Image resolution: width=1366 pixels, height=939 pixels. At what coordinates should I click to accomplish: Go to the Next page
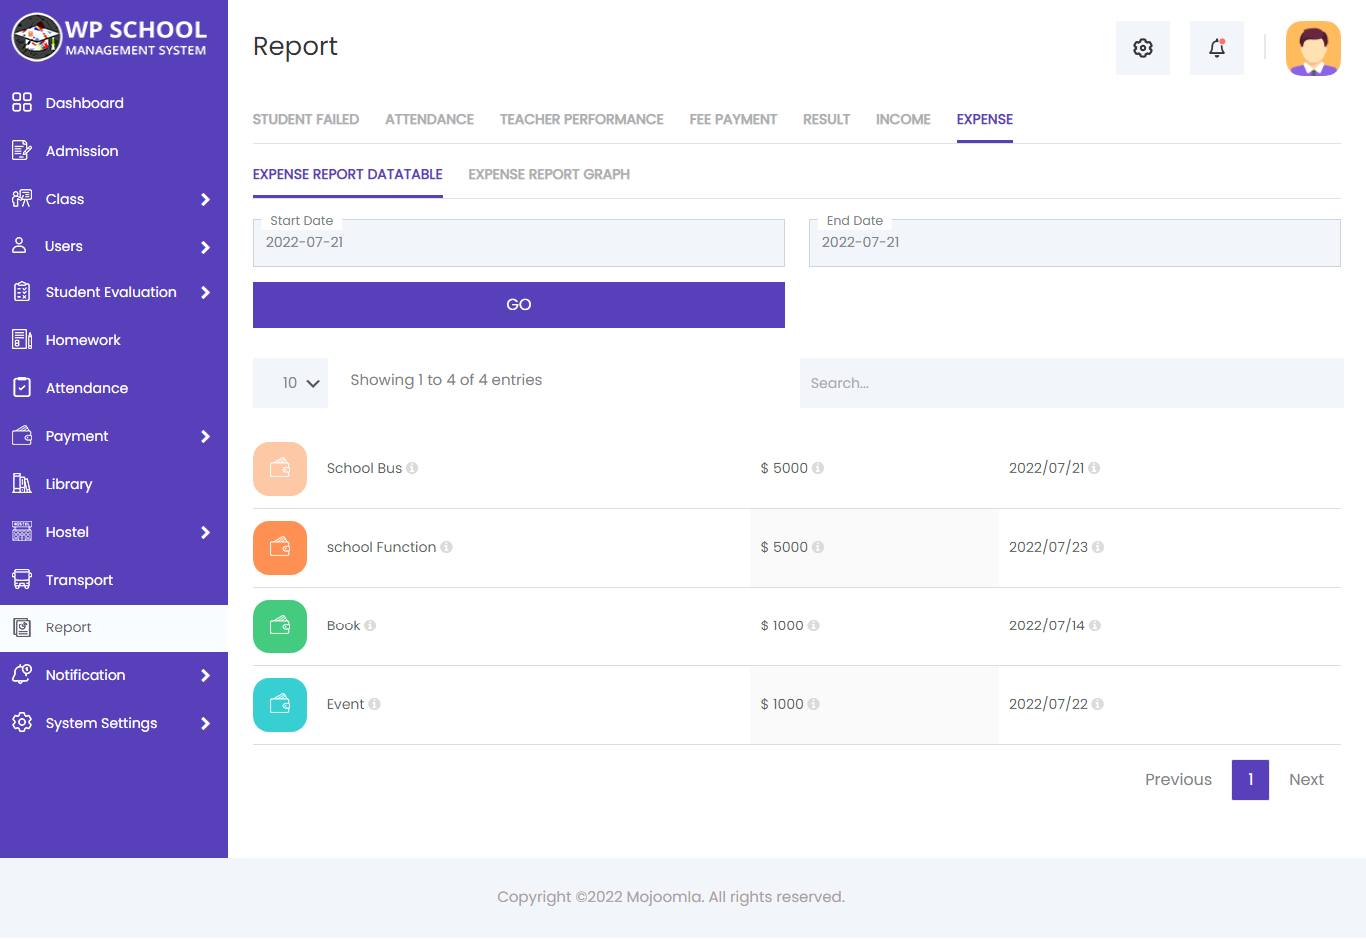(1306, 780)
